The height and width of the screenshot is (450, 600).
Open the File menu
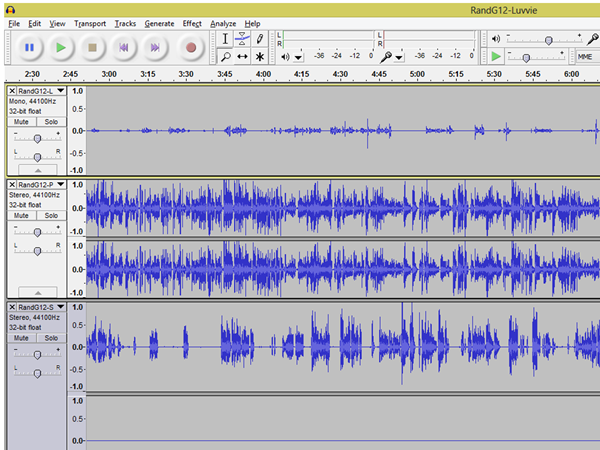(14, 24)
